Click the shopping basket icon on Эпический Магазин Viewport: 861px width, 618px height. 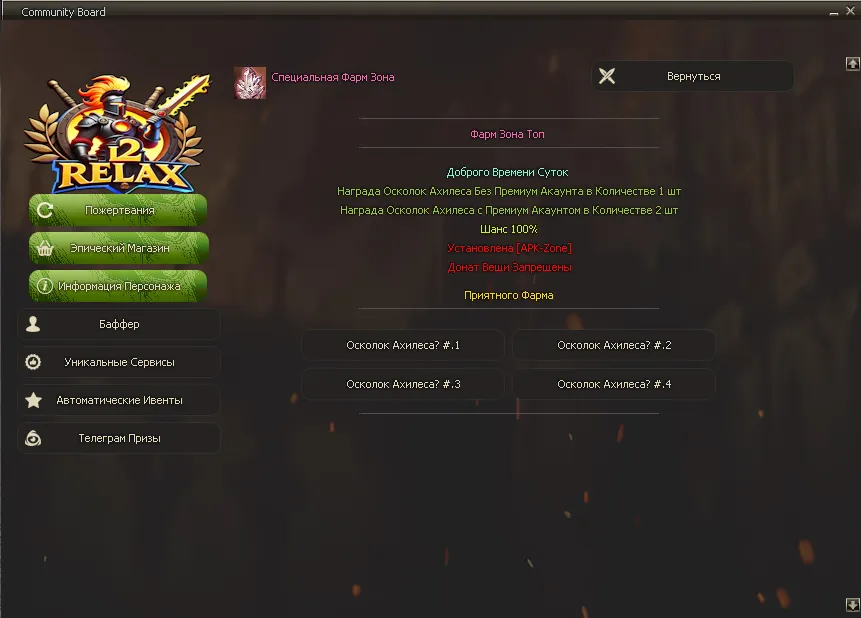click(44, 248)
